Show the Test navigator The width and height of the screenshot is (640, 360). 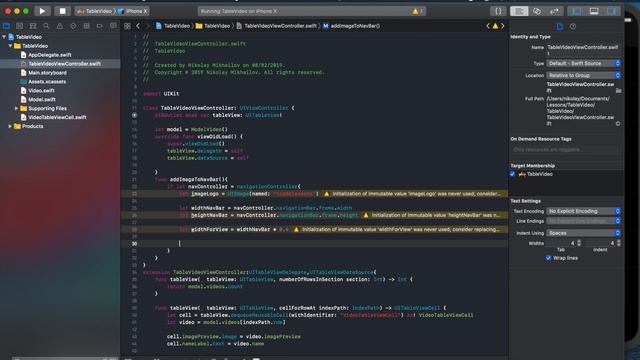73,26
